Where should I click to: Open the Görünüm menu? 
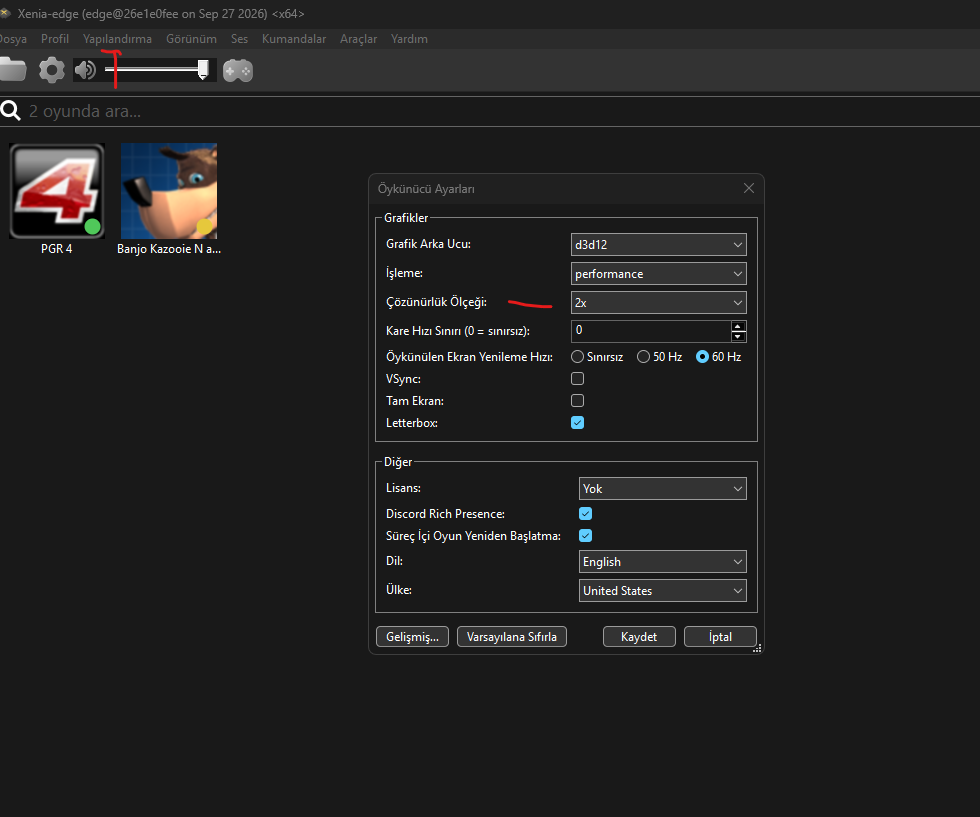coord(191,39)
